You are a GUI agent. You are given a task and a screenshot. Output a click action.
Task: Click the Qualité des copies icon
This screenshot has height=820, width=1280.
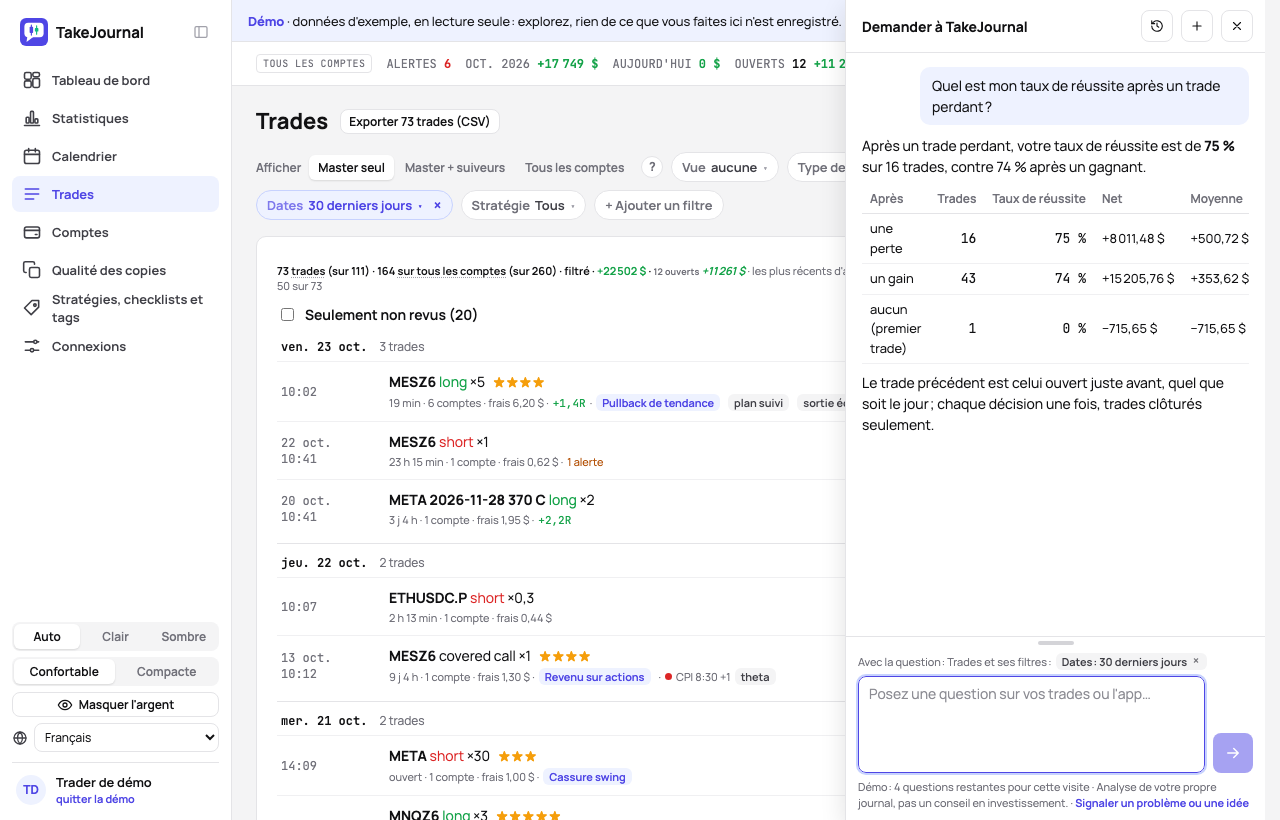click(32, 270)
